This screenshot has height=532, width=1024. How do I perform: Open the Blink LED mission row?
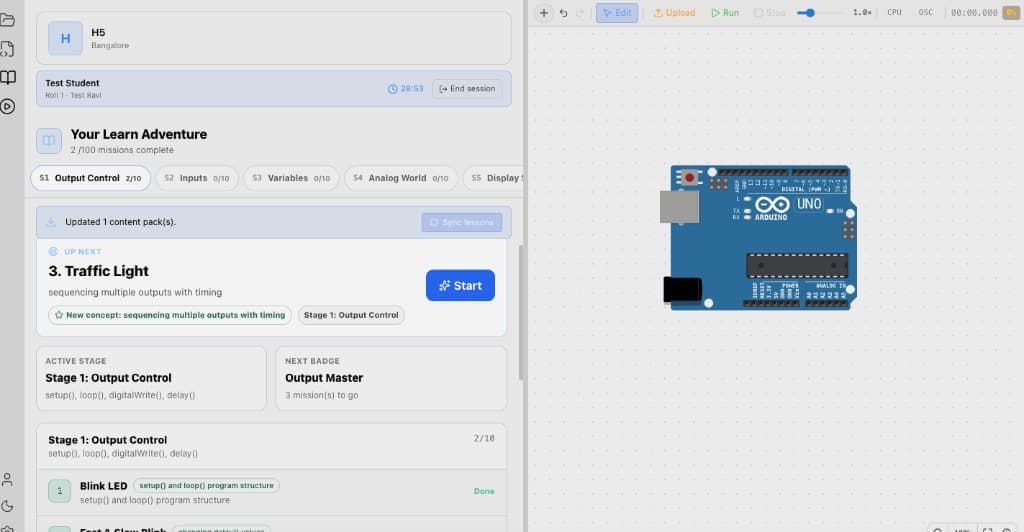click(272, 492)
